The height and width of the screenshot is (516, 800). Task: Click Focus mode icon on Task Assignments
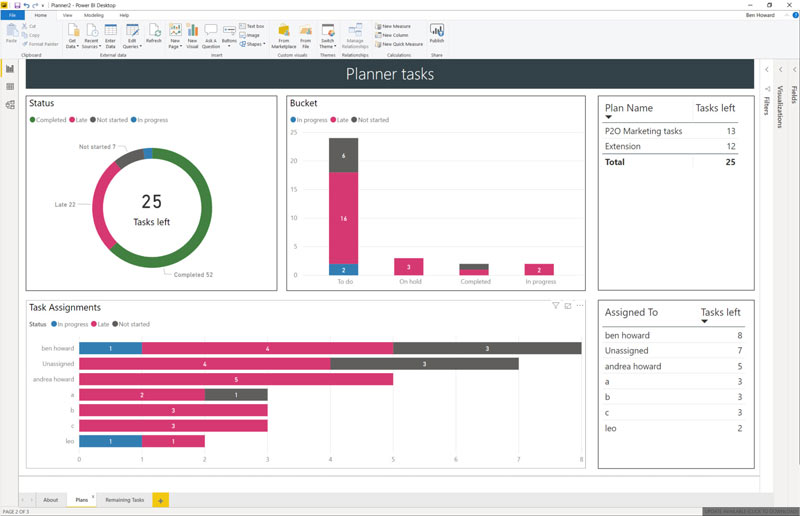coord(568,306)
